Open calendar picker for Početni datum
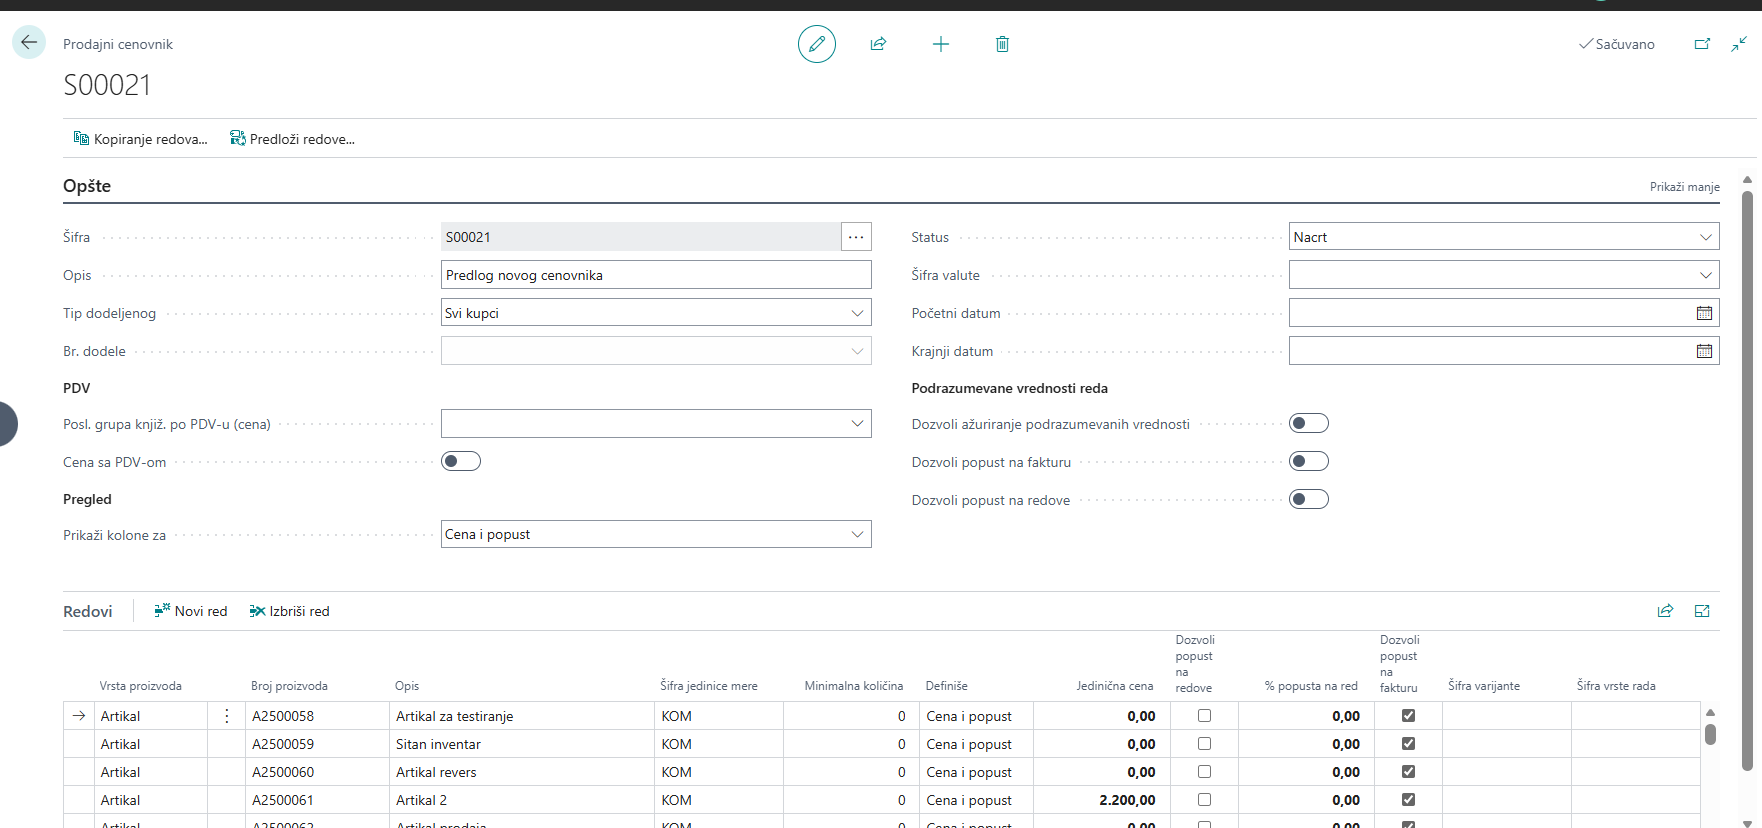1762x828 pixels. (x=1704, y=313)
